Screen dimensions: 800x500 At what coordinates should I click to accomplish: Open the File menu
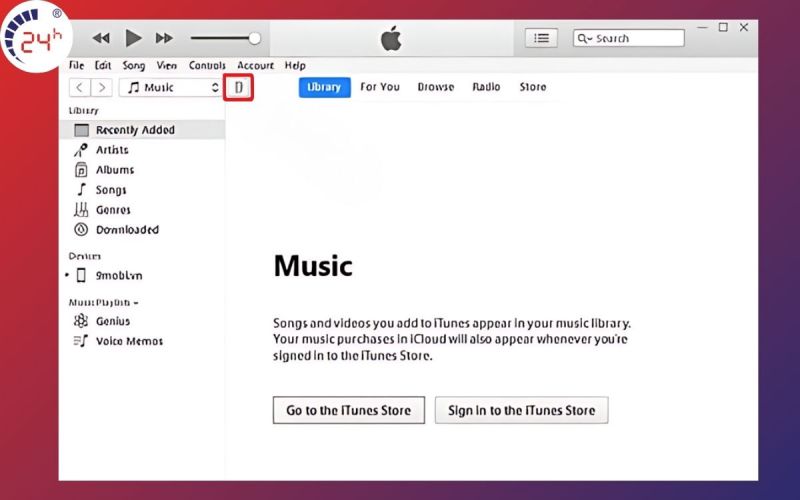click(x=77, y=65)
